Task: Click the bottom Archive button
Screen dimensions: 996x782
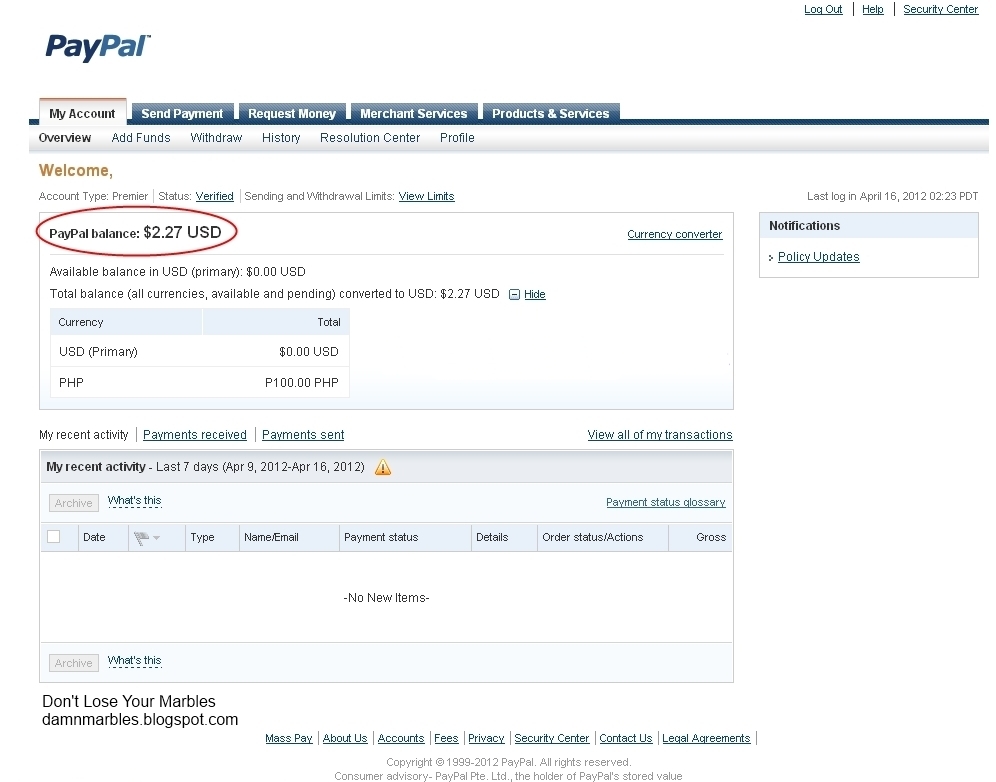Action: 74,663
